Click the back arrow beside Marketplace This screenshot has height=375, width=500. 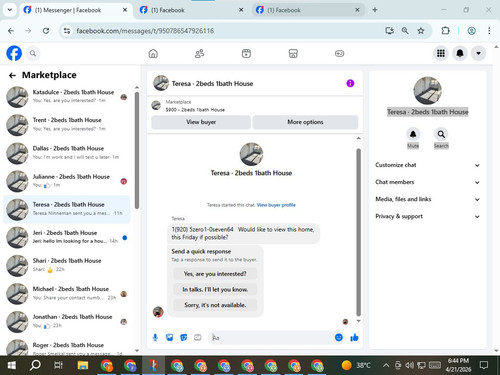[x=12, y=75]
